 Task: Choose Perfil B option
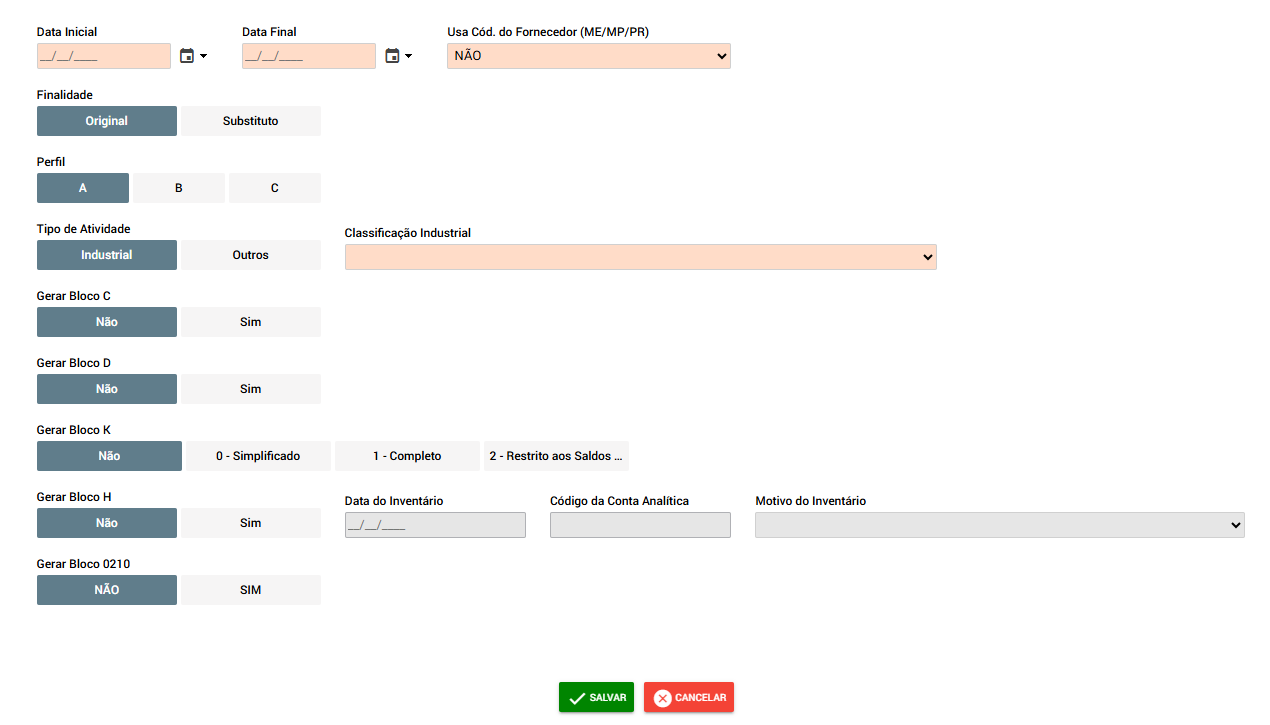[x=179, y=188]
